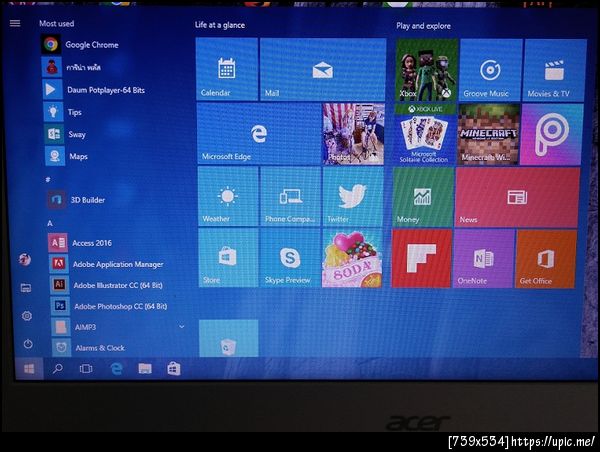This screenshot has width=600, height=452.
Task: Open the Microsoft Edge tile
Action: pyautogui.click(x=259, y=134)
